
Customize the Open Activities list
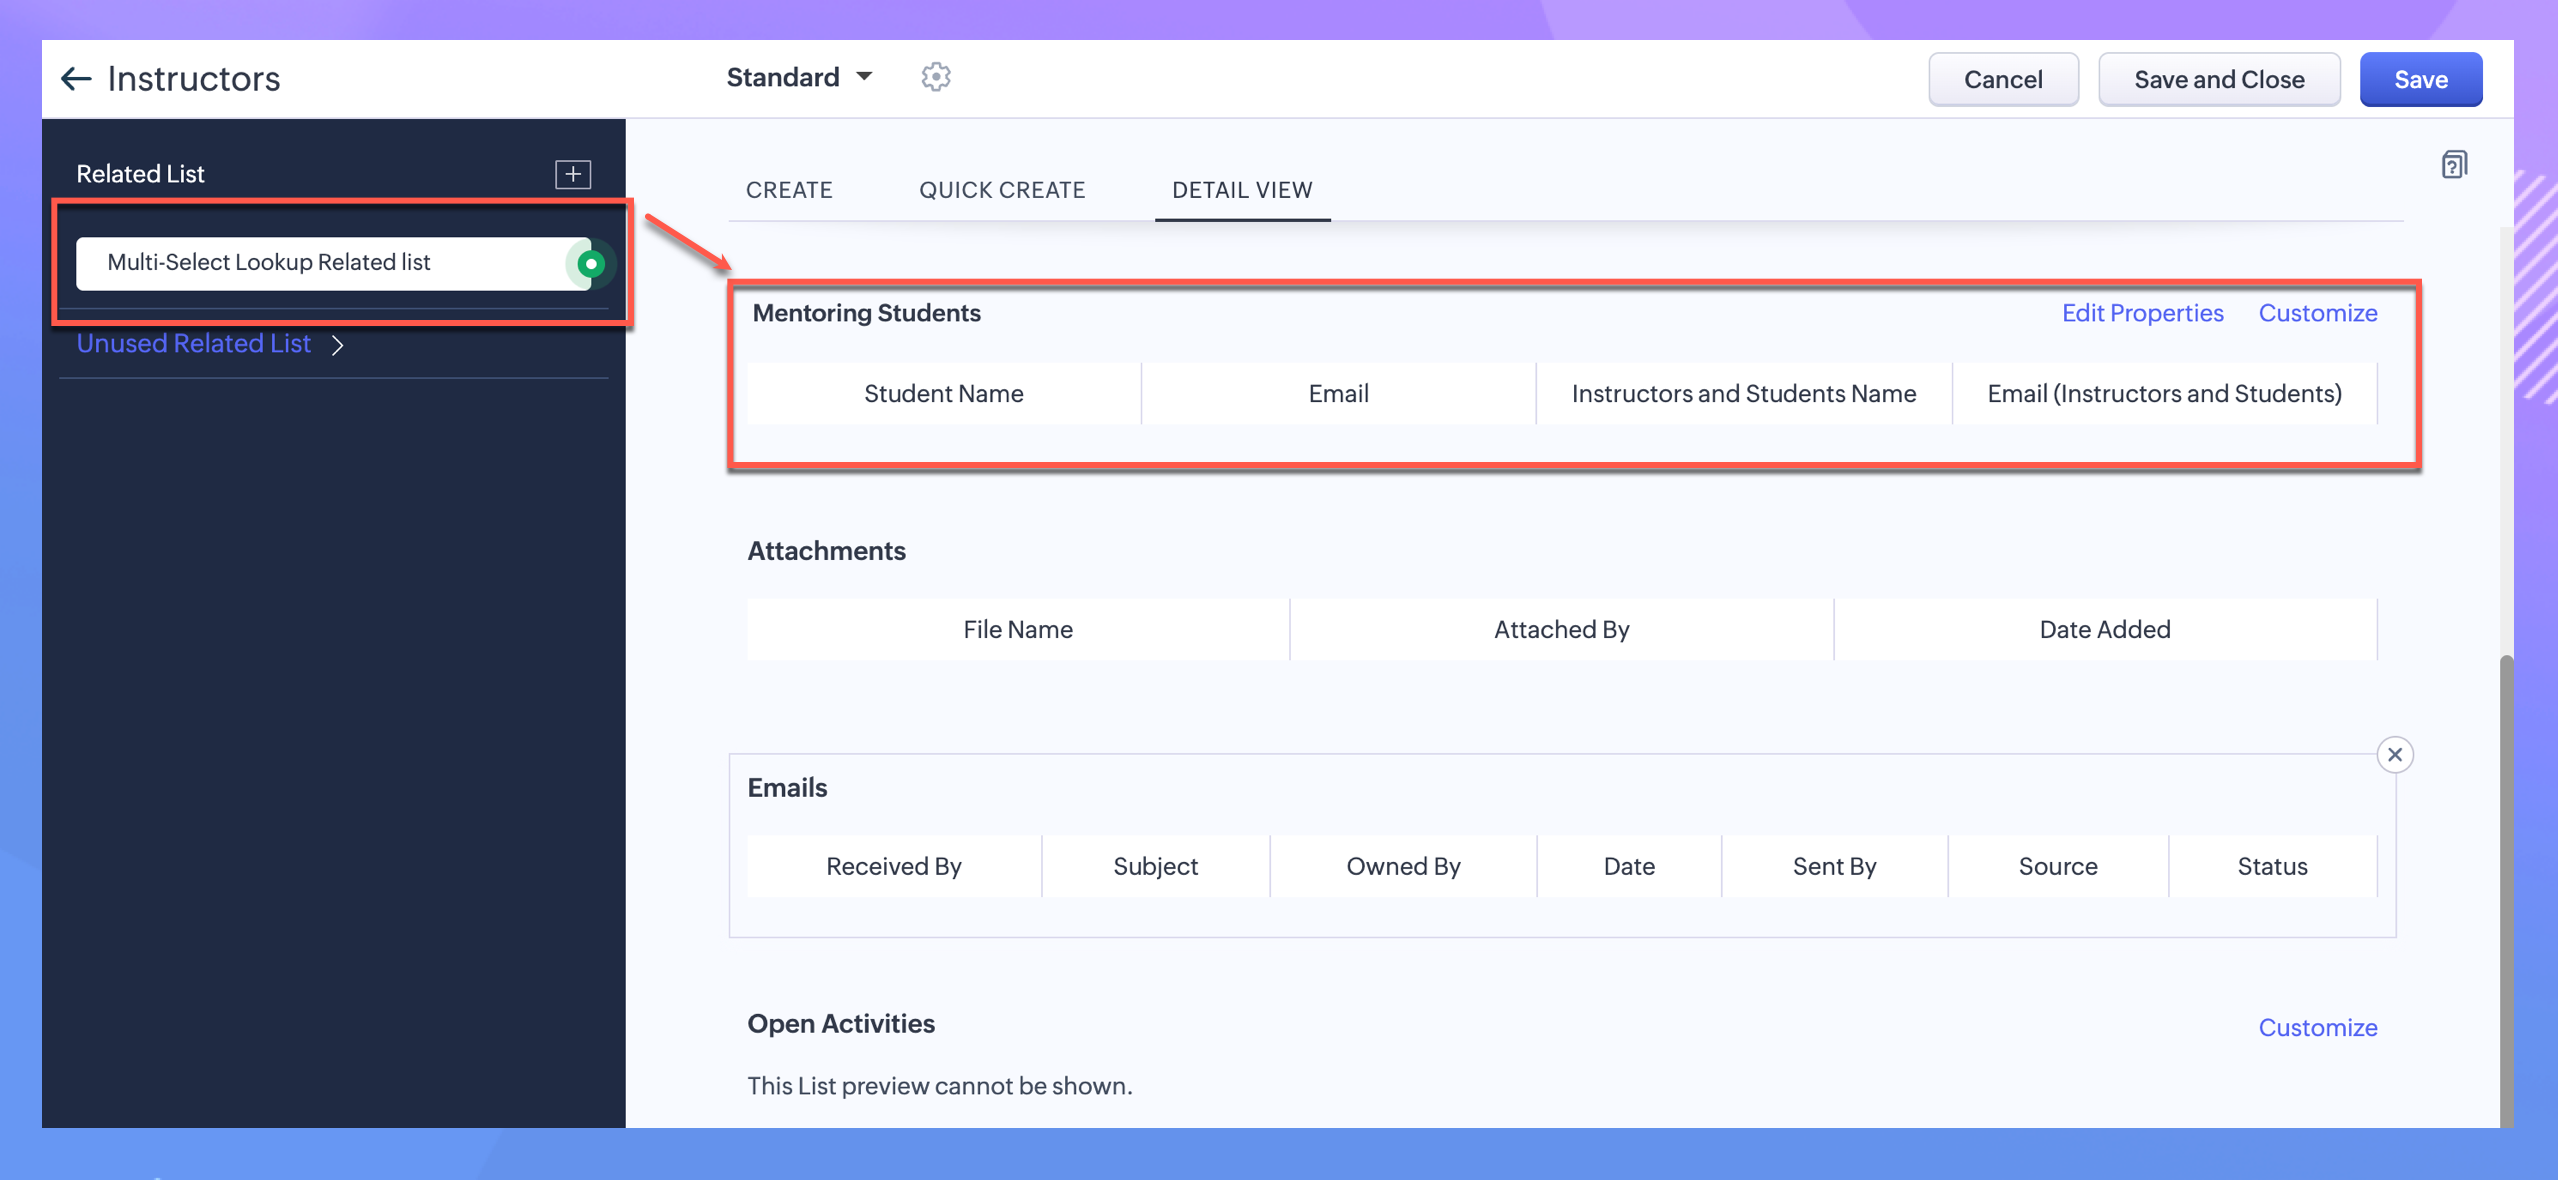2317,1027
